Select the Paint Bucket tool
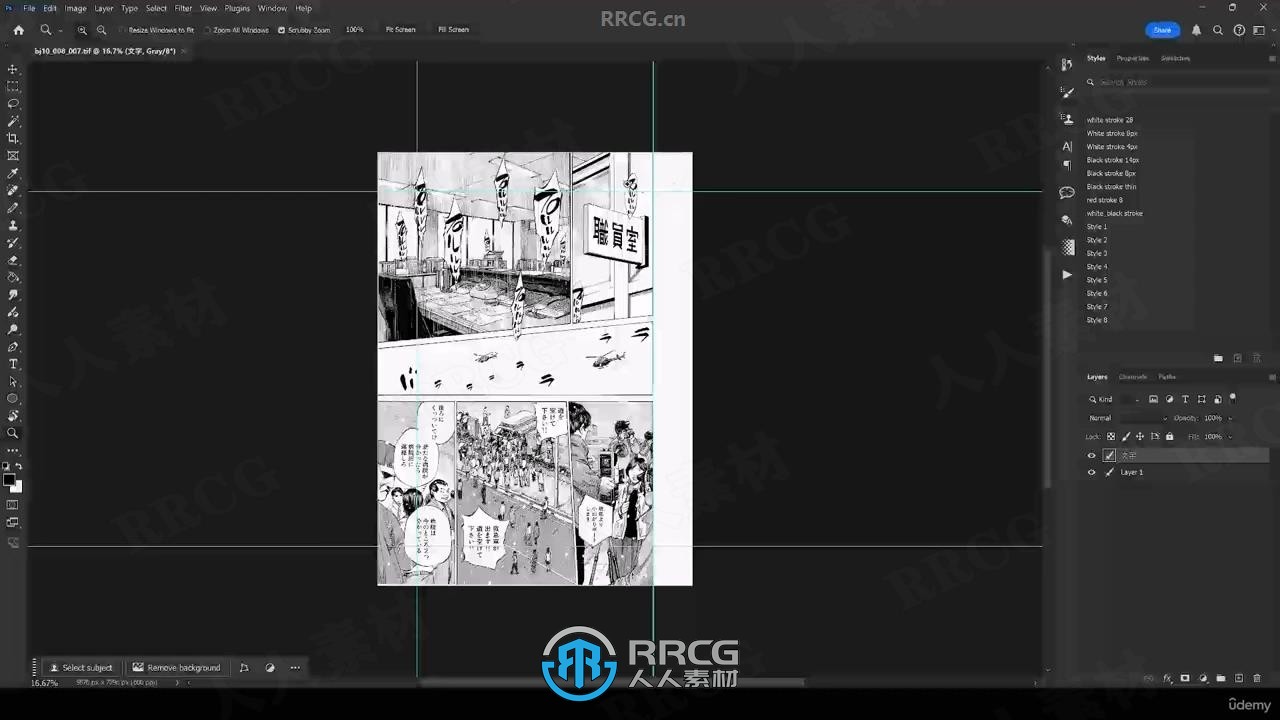Image resolution: width=1280 pixels, height=720 pixels. [x=13, y=277]
